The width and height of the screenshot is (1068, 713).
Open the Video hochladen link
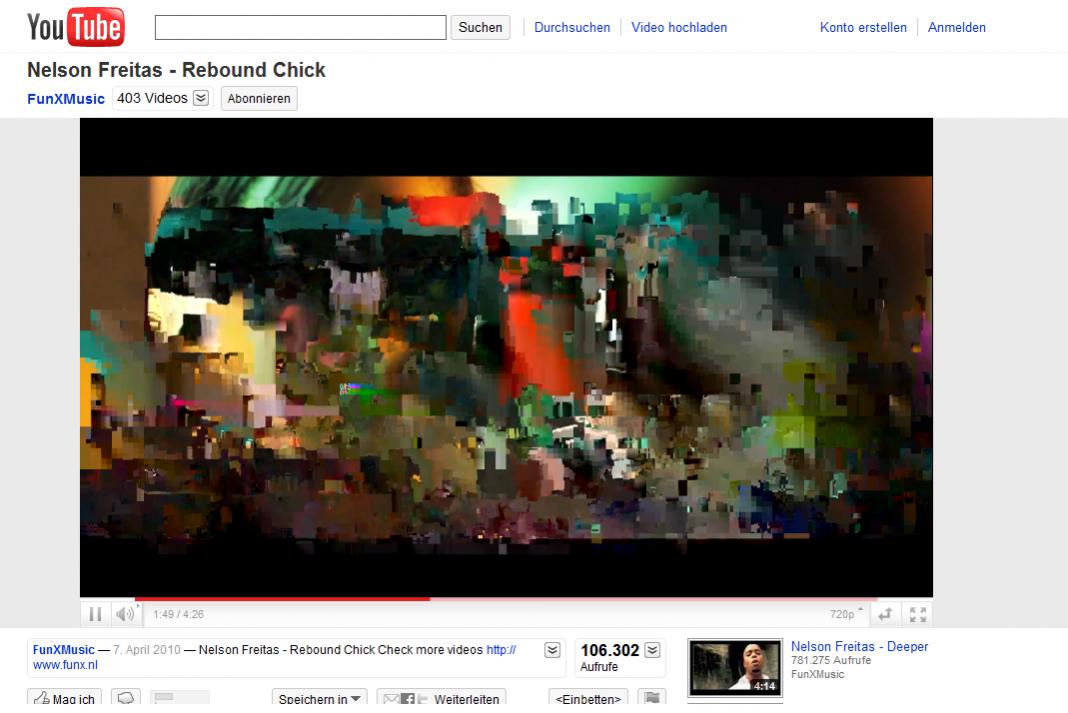(679, 27)
